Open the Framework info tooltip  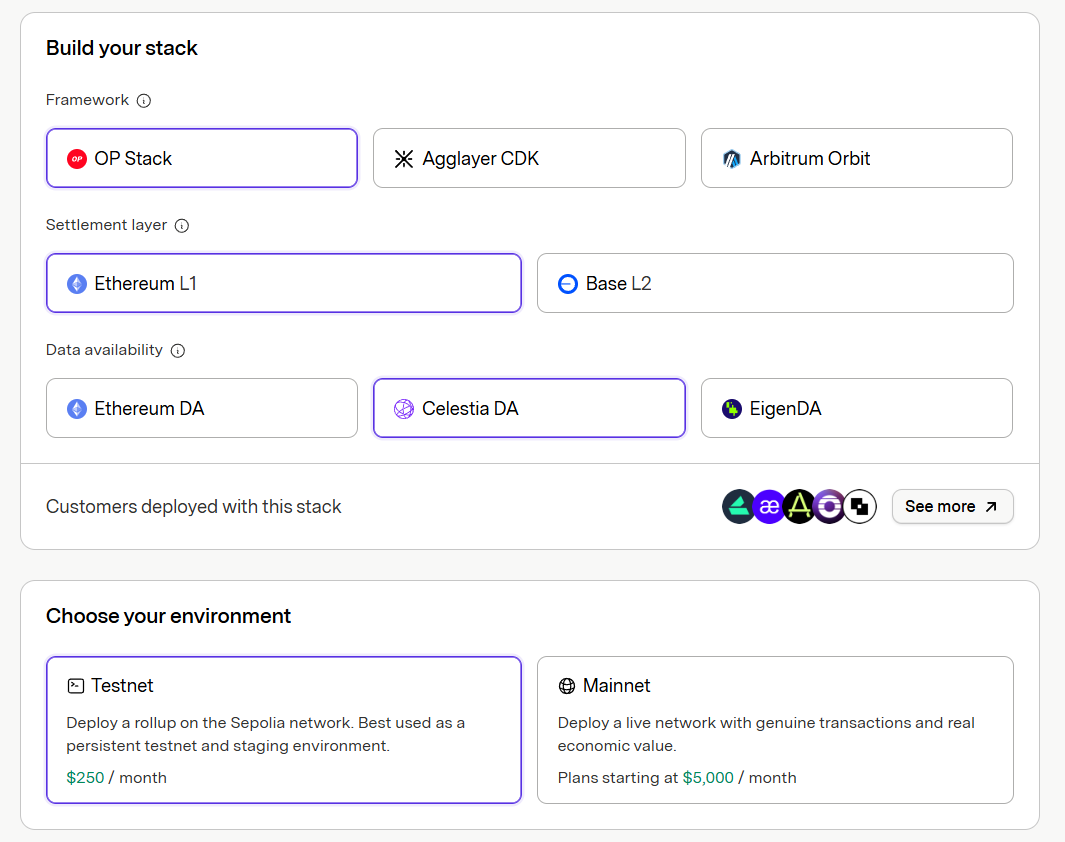[145, 100]
